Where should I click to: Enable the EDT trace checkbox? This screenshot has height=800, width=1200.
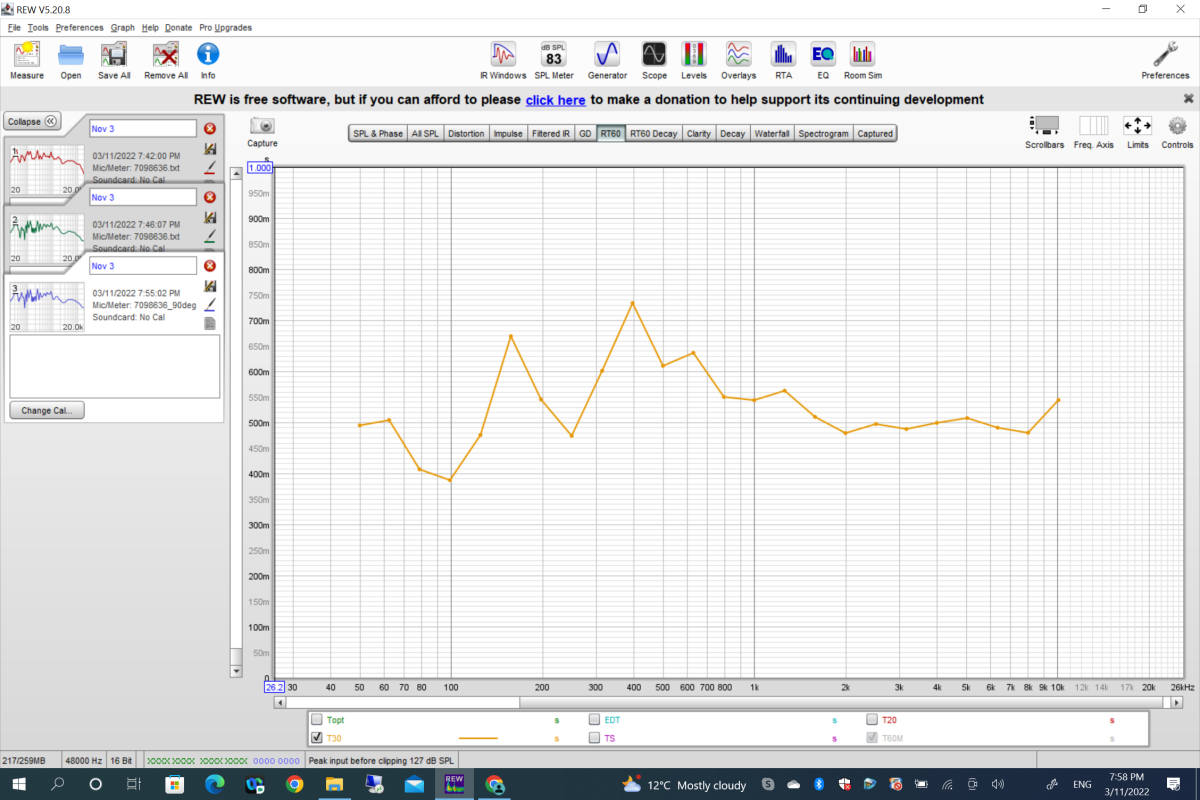point(595,719)
